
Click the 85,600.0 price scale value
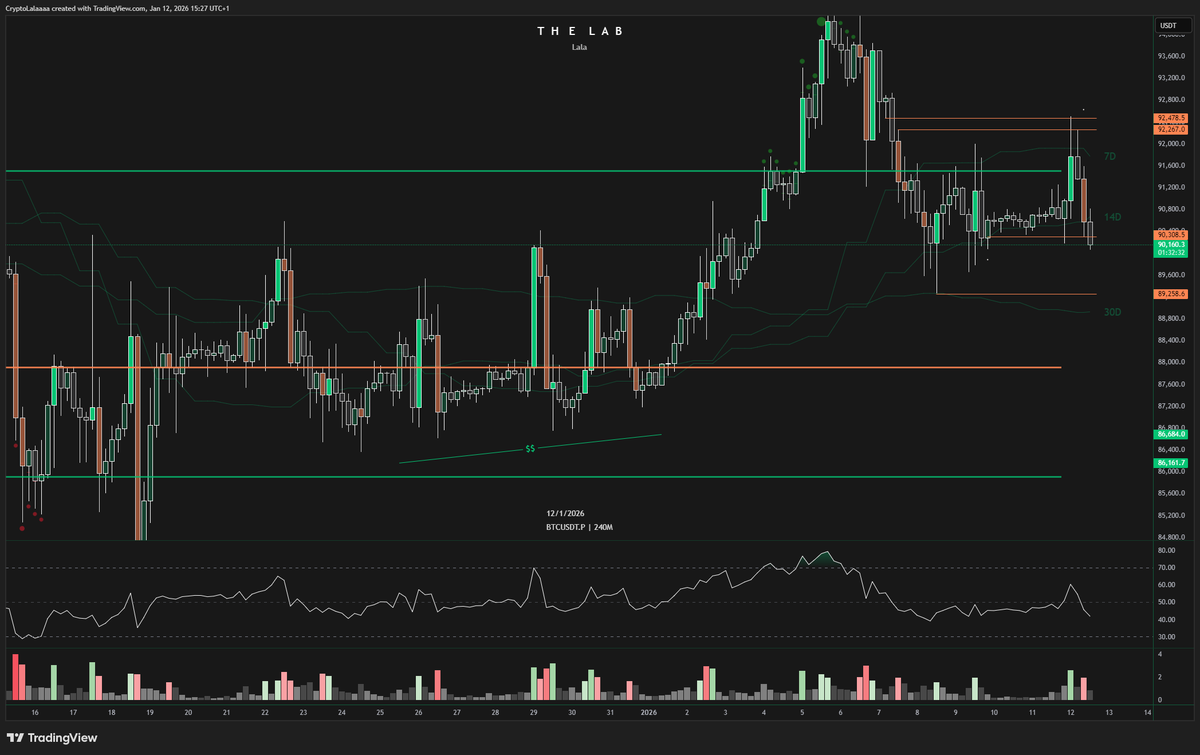coord(1171,493)
